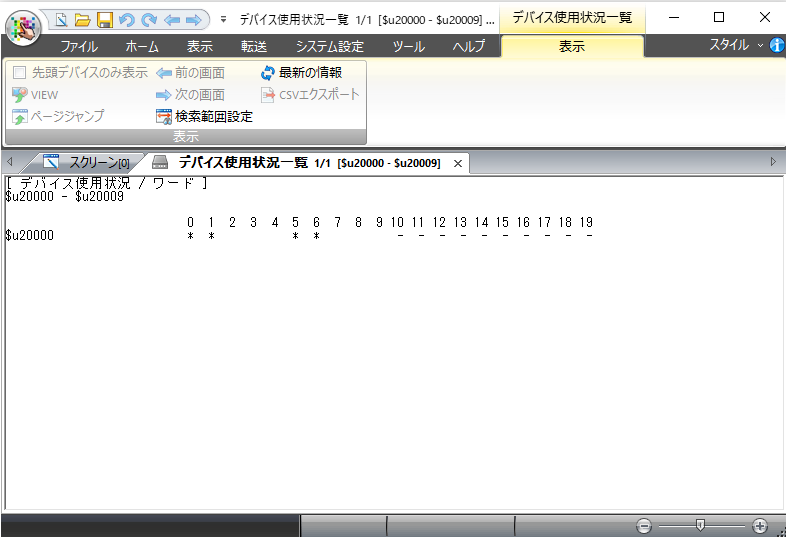Toggle 先頭デバイスのみ表示 checkbox
The image size is (786, 537).
[21, 73]
